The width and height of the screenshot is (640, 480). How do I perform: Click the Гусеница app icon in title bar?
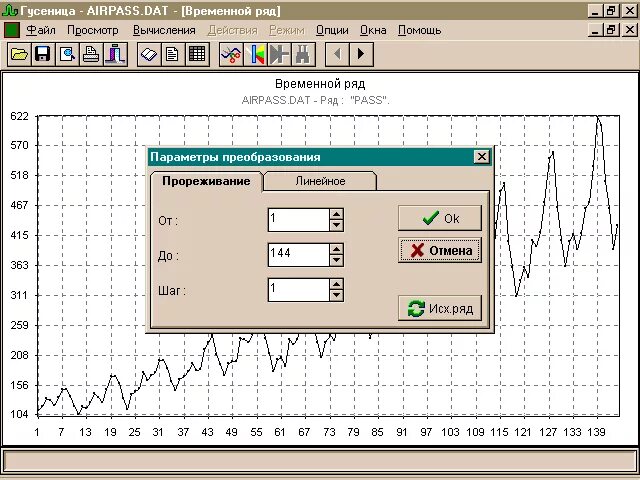(x=10, y=11)
